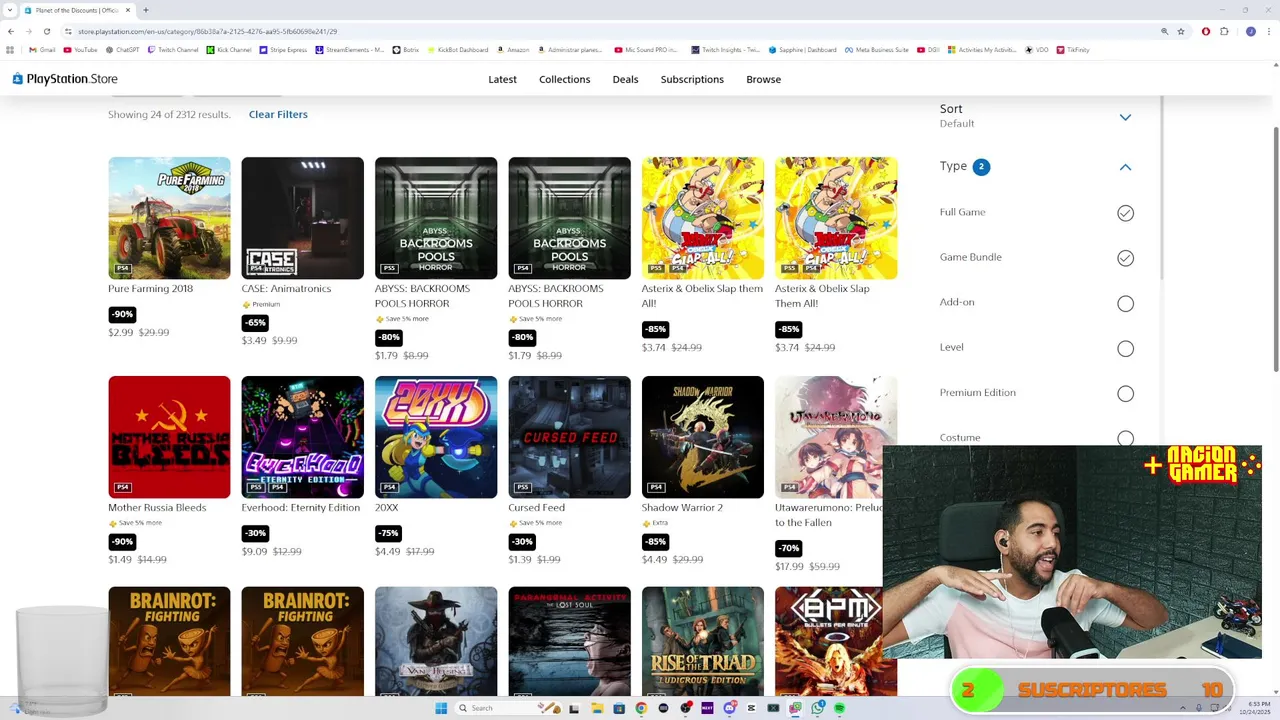Click the PlayStation Store logo
The height and width of the screenshot is (720, 1280).
click(65, 79)
